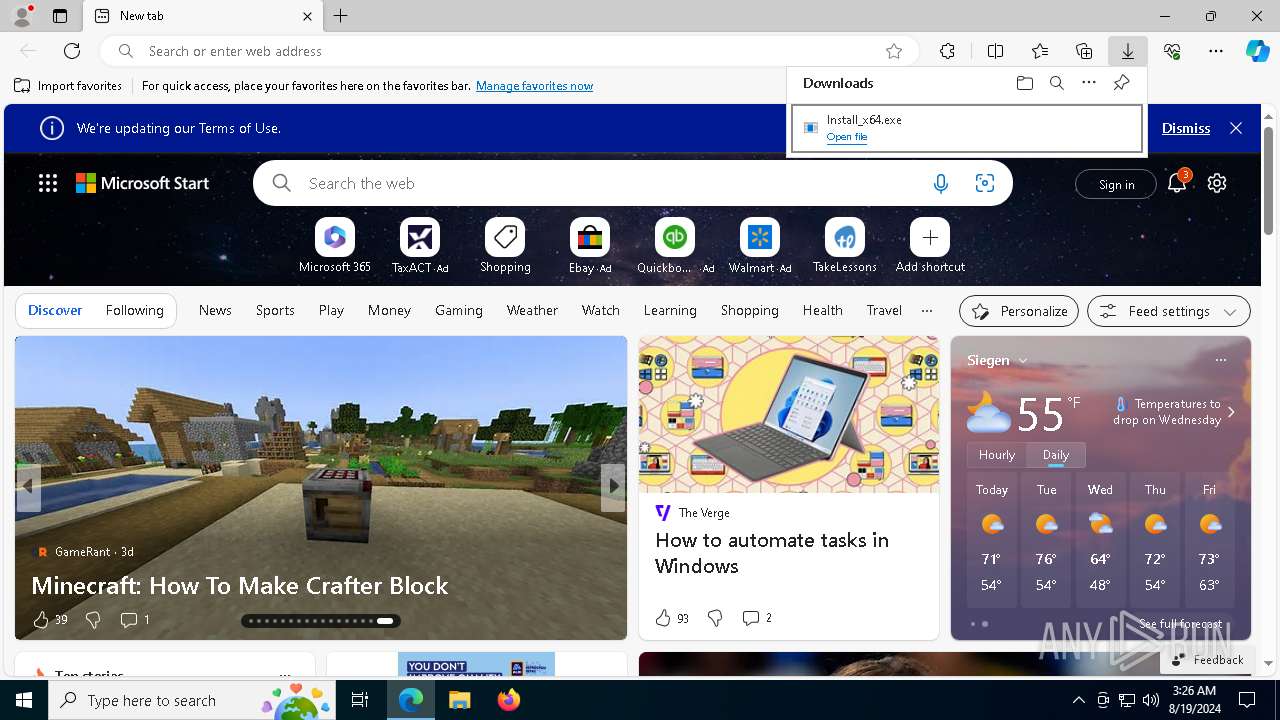Open Firefox from the taskbar
Image resolution: width=1280 pixels, height=720 pixels.
click(x=509, y=700)
